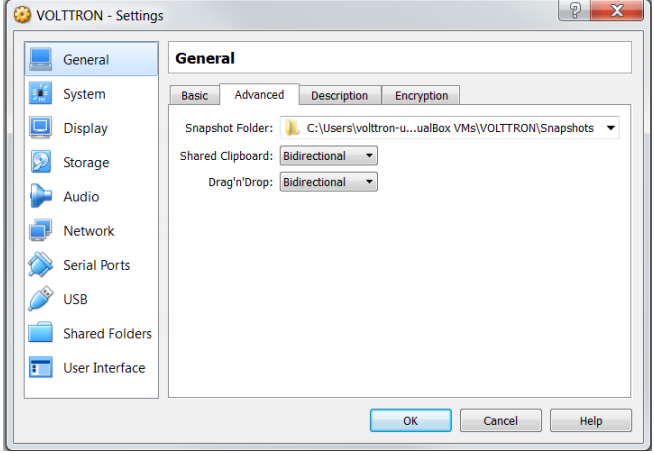Viewport: 654px width, 453px height.
Task: Open the Shared Clipboard dropdown
Action: 329,156
